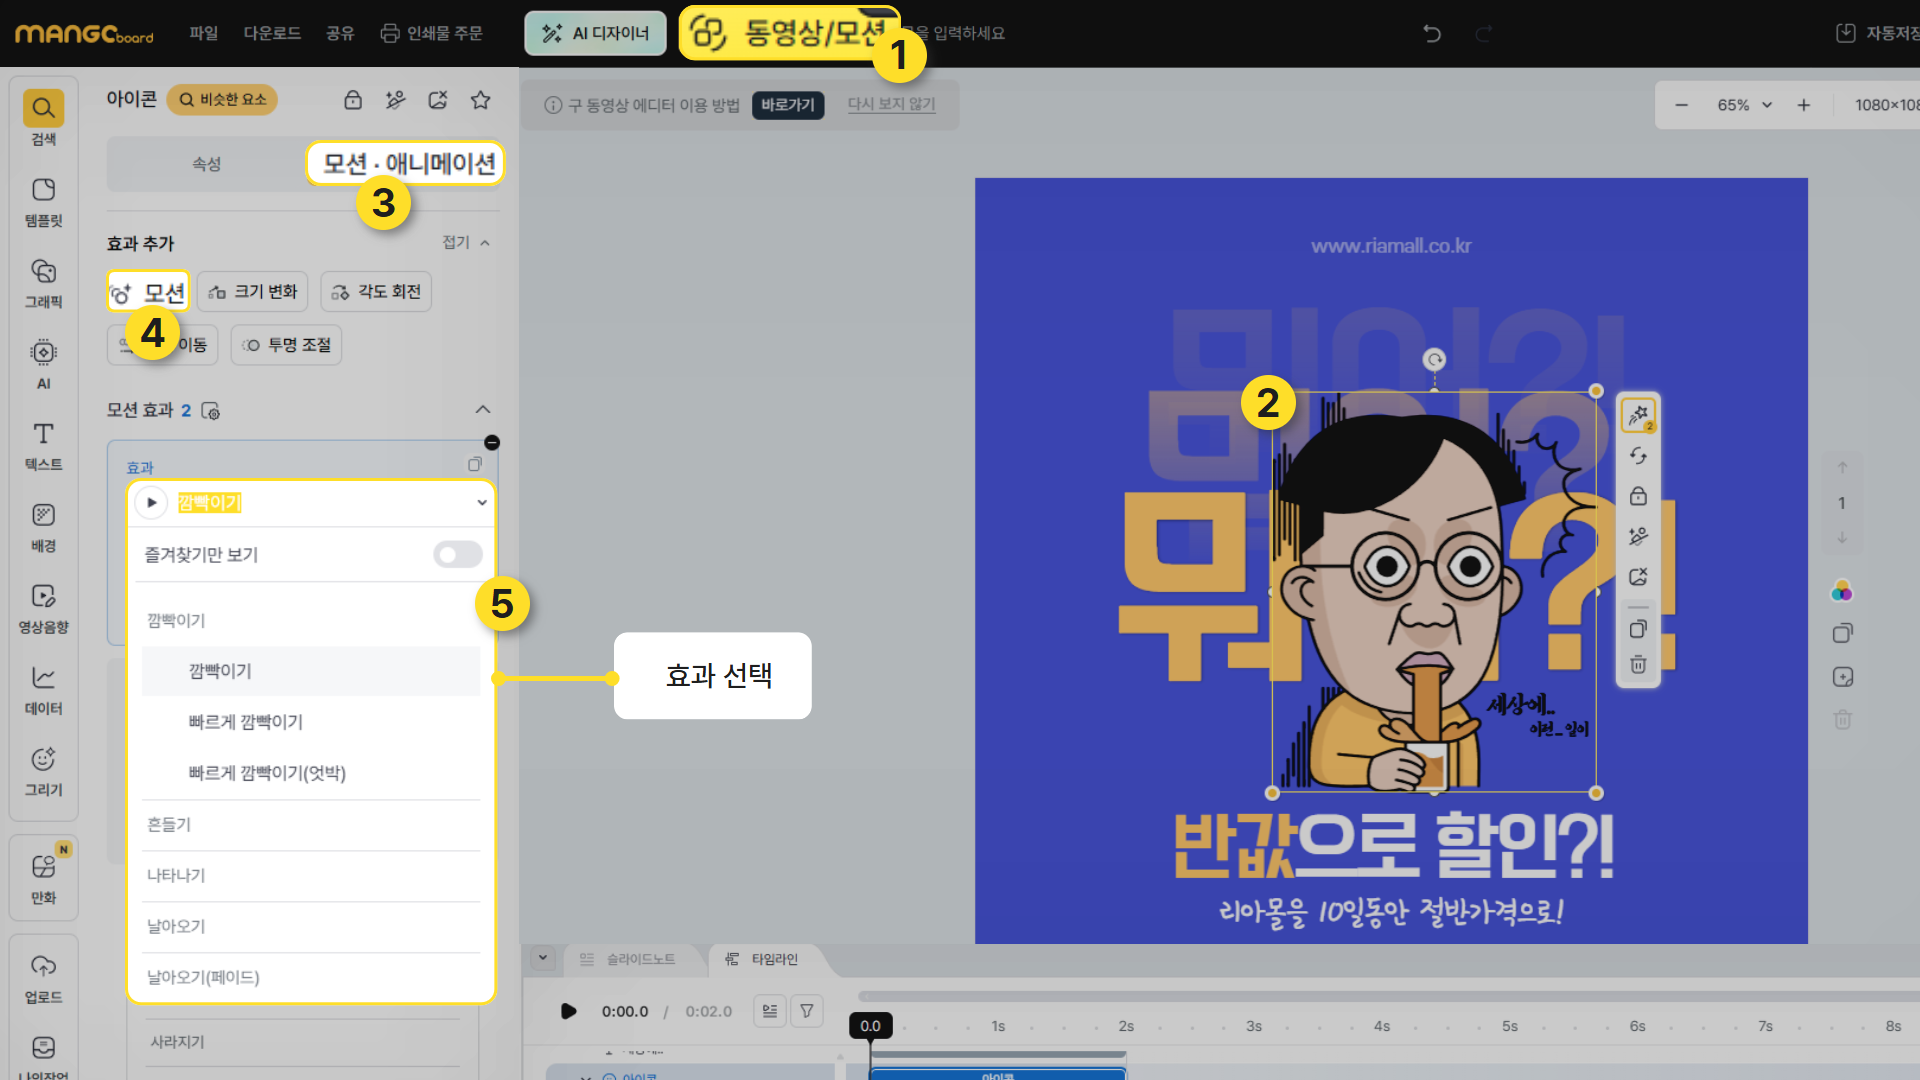Play the timeline from 0:00.0
This screenshot has width=1920, height=1080.
[568, 1011]
